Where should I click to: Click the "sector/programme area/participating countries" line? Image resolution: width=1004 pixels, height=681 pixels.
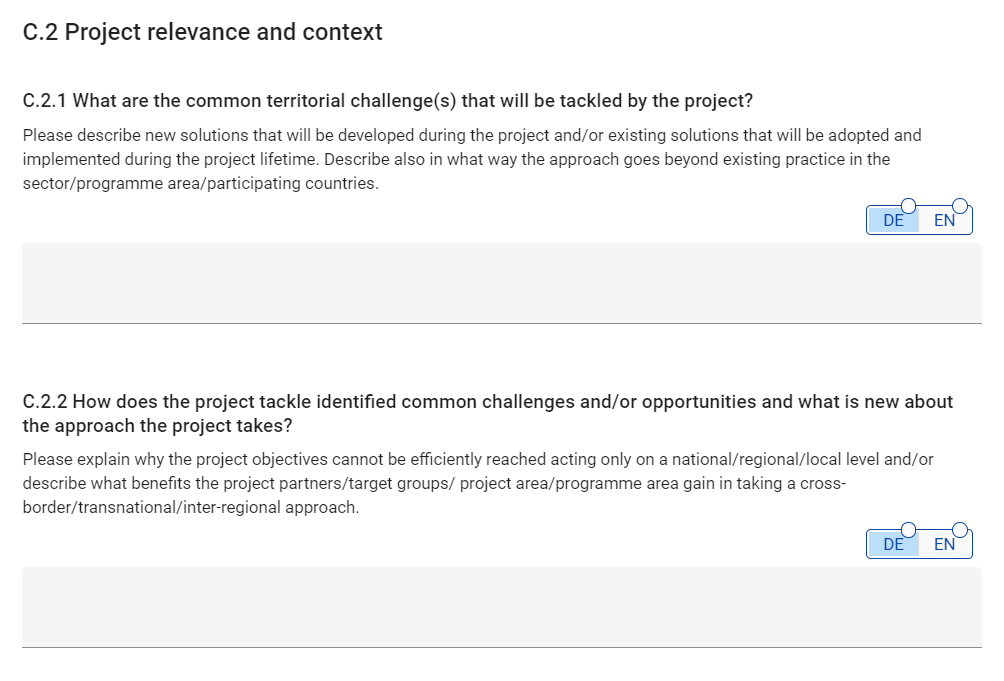point(200,184)
